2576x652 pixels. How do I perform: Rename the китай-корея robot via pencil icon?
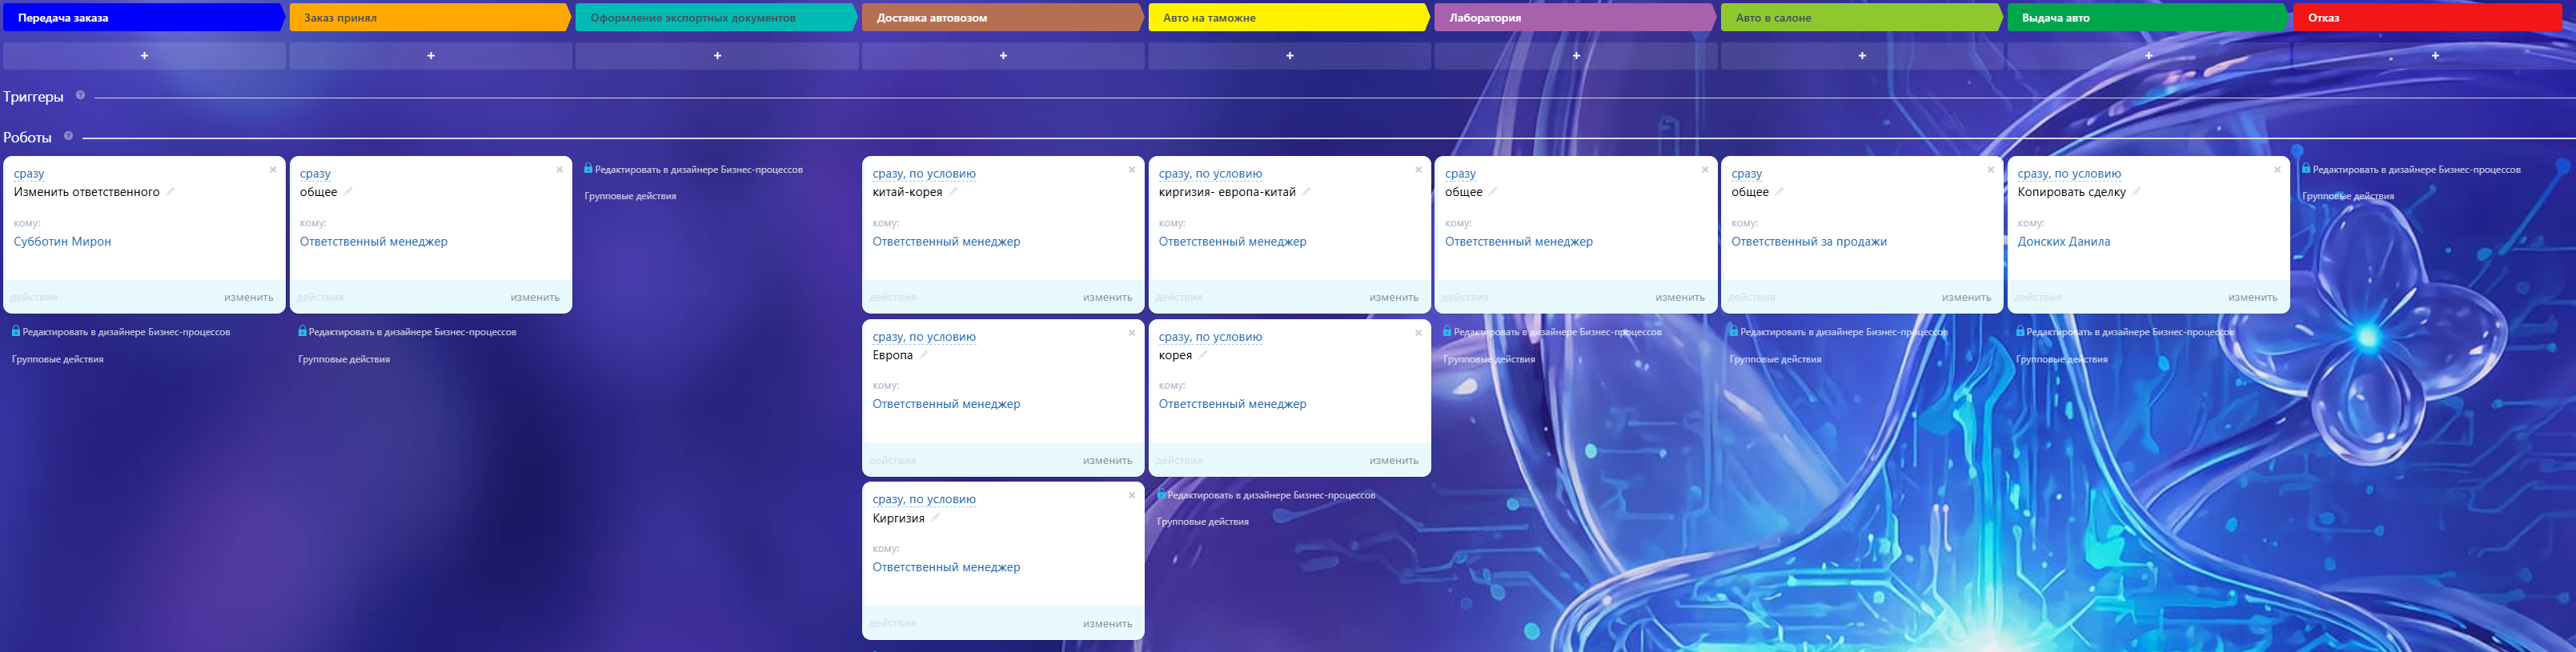tap(953, 191)
